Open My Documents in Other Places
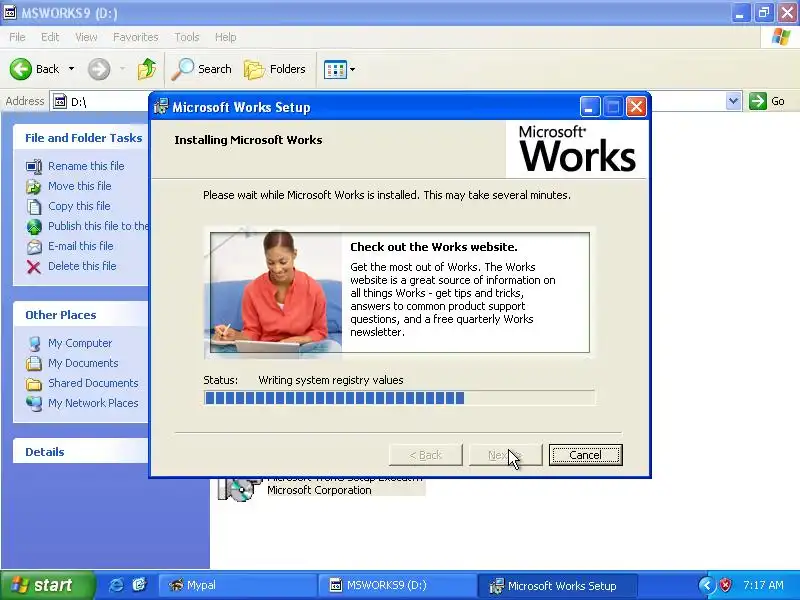This screenshot has width=800, height=600. coord(83,363)
